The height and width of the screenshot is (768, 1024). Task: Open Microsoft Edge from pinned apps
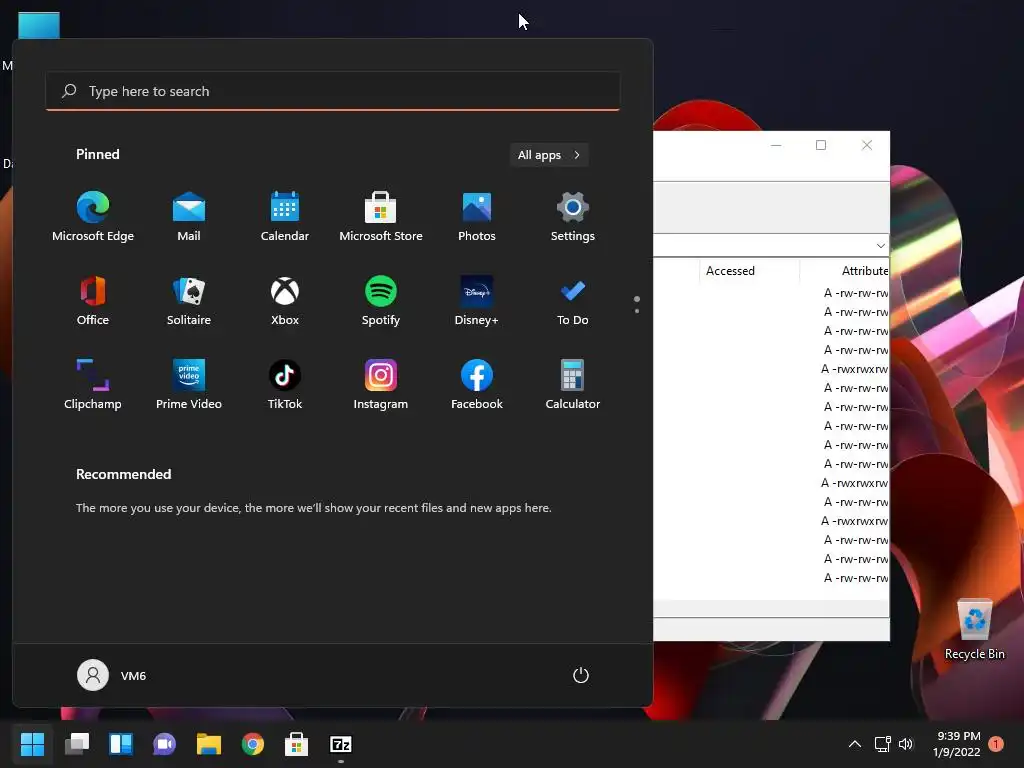93,217
